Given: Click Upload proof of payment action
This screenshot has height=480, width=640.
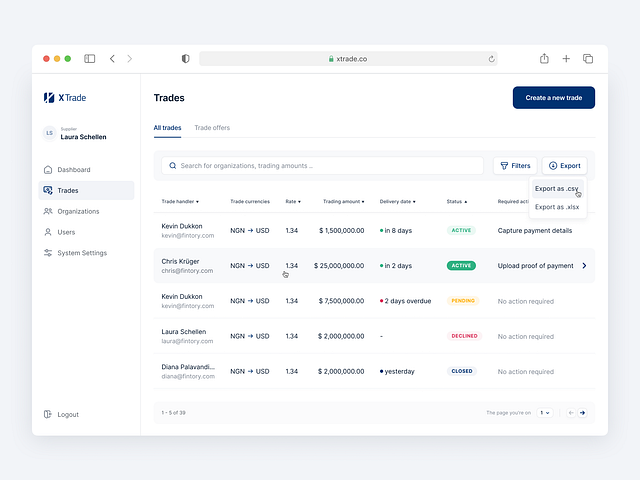Looking at the screenshot, I should click(x=536, y=266).
